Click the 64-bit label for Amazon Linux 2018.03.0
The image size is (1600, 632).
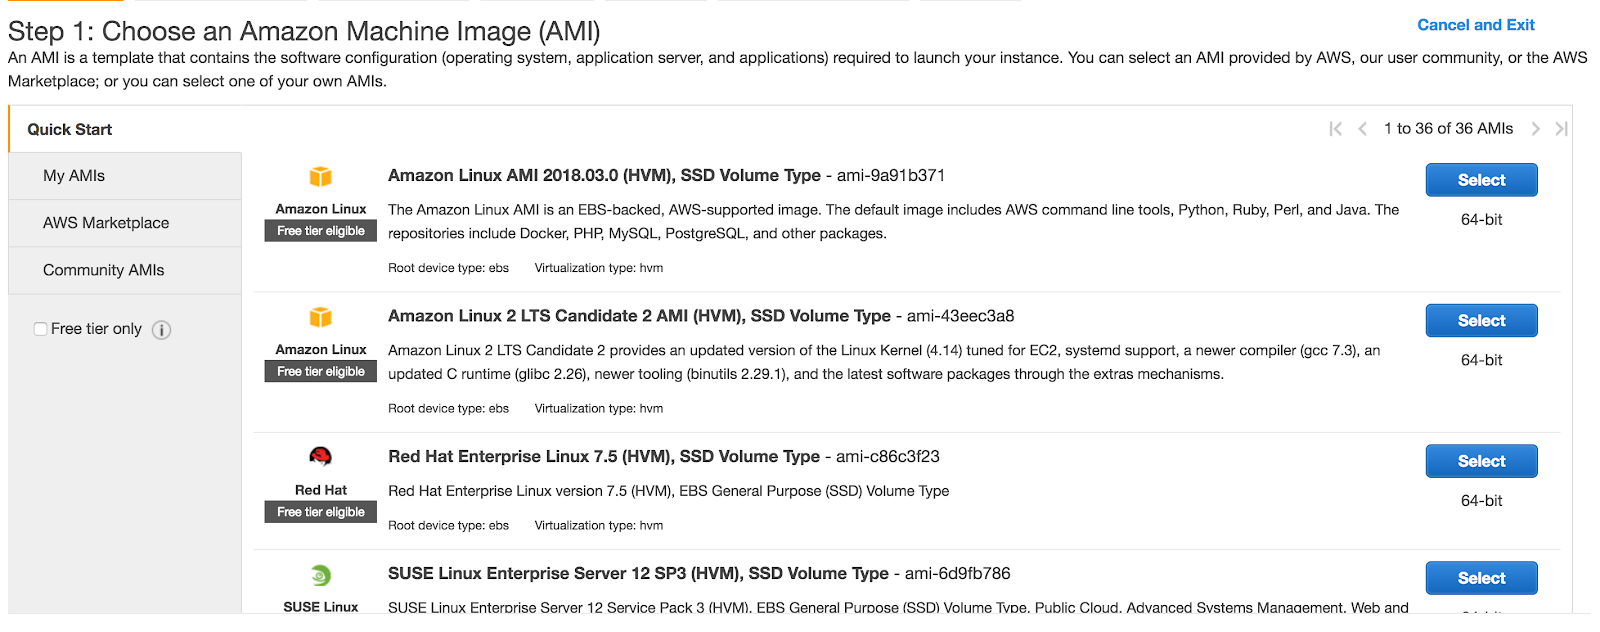[x=1481, y=220]
